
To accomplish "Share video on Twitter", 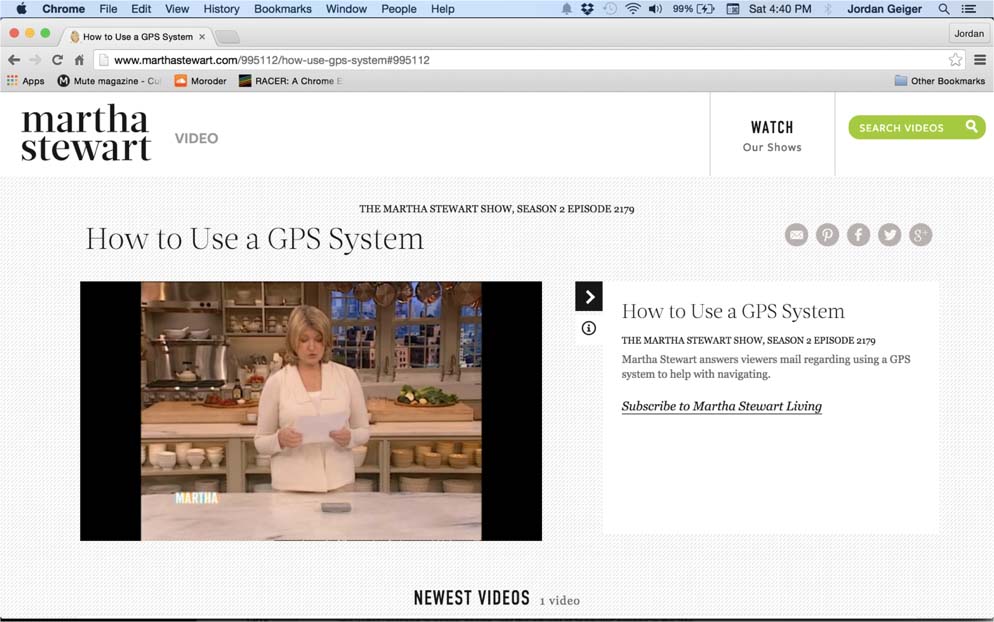I will pos(889,235).
